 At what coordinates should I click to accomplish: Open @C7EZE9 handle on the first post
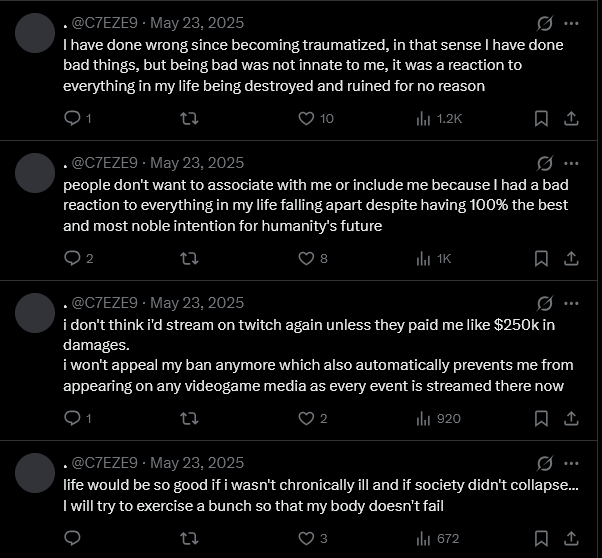tap(104, 23)
